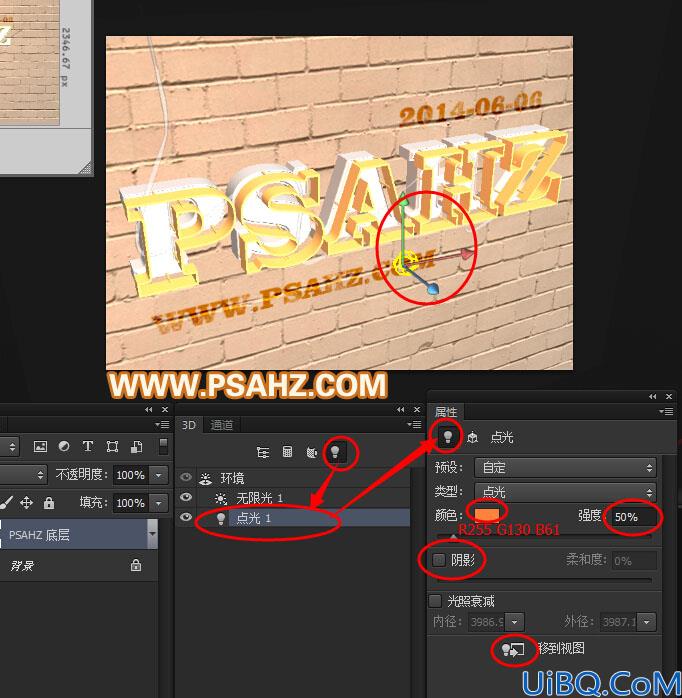Screen dimensions: 682x698
Task: Click the 填充 100% field
Action: click(x=131, y=503)
